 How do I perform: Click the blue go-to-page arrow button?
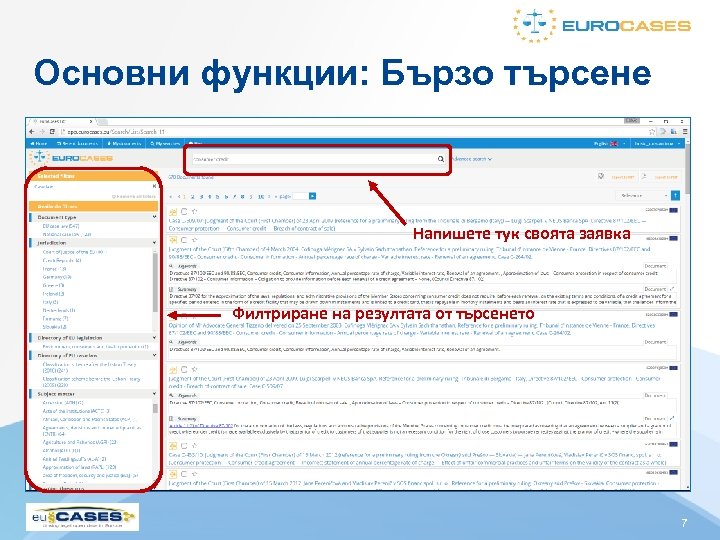pyautogui.click(x=312, y=196)
